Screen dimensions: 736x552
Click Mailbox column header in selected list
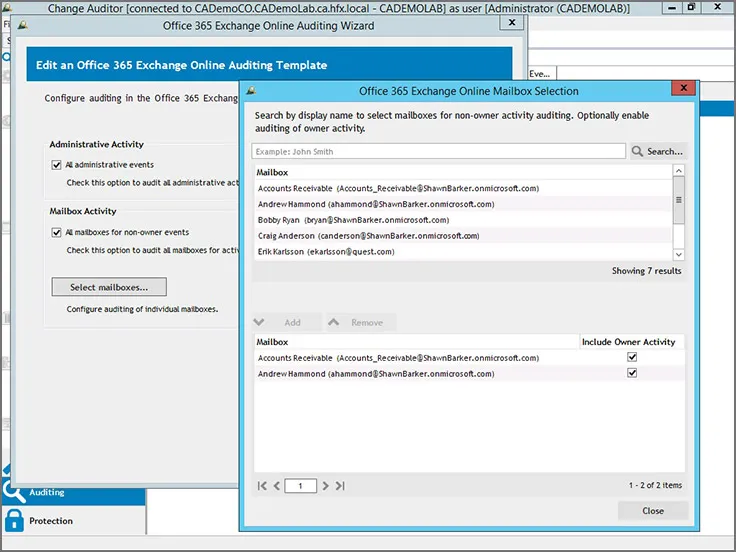point(417,342)
